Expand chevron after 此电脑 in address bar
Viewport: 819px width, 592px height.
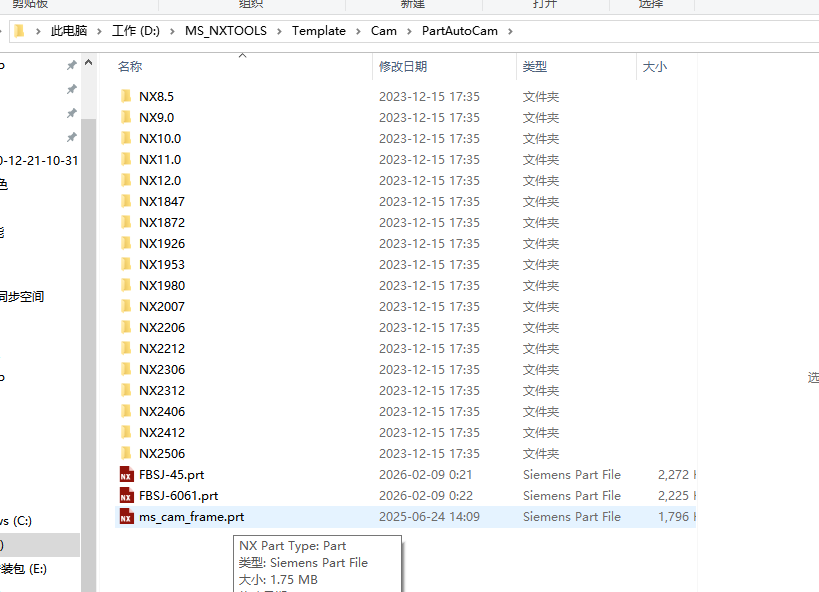point(99,31)
